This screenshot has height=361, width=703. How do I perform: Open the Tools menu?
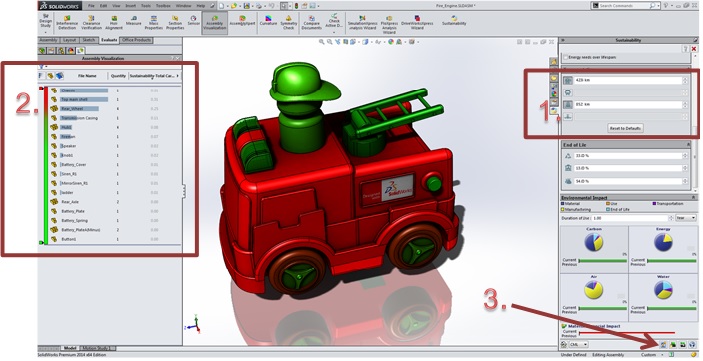pyautogui.click(x=146, y=6)
